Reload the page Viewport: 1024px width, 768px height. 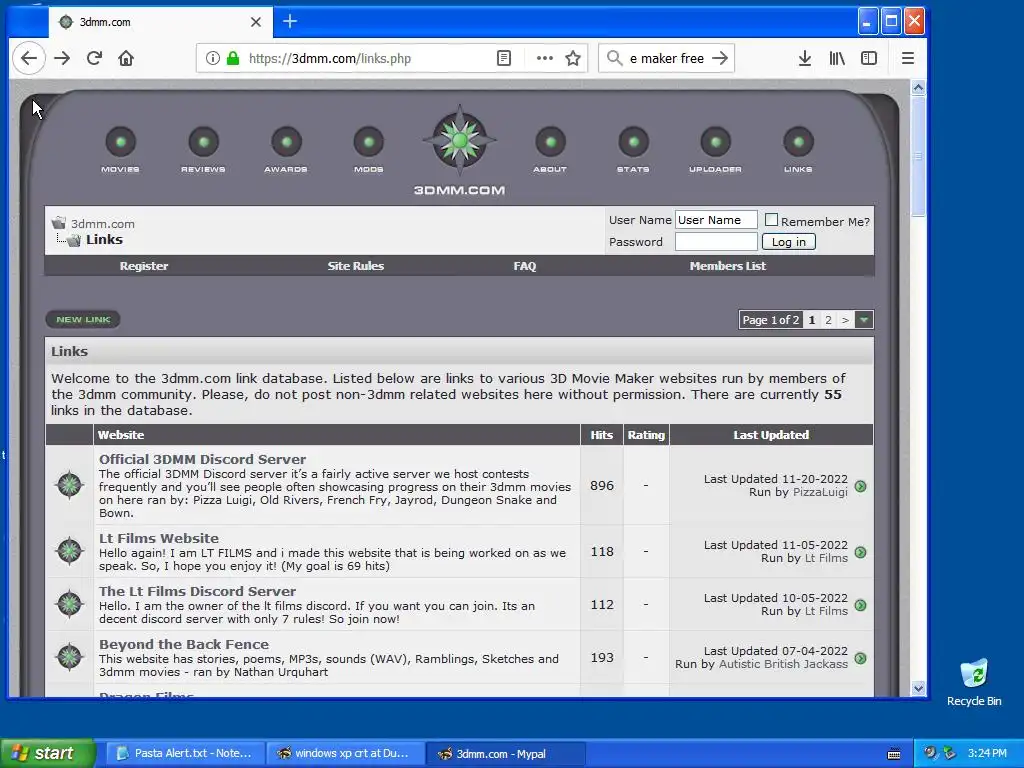94,58
